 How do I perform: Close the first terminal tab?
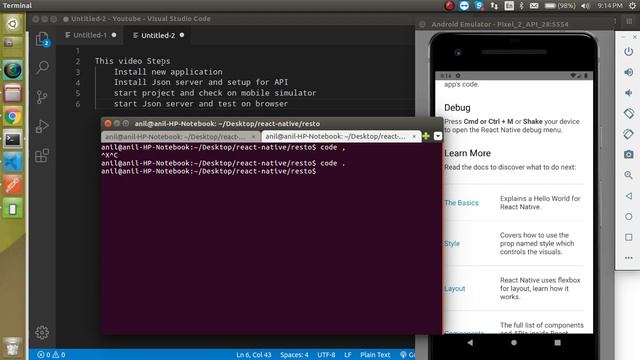coord(253,136)
